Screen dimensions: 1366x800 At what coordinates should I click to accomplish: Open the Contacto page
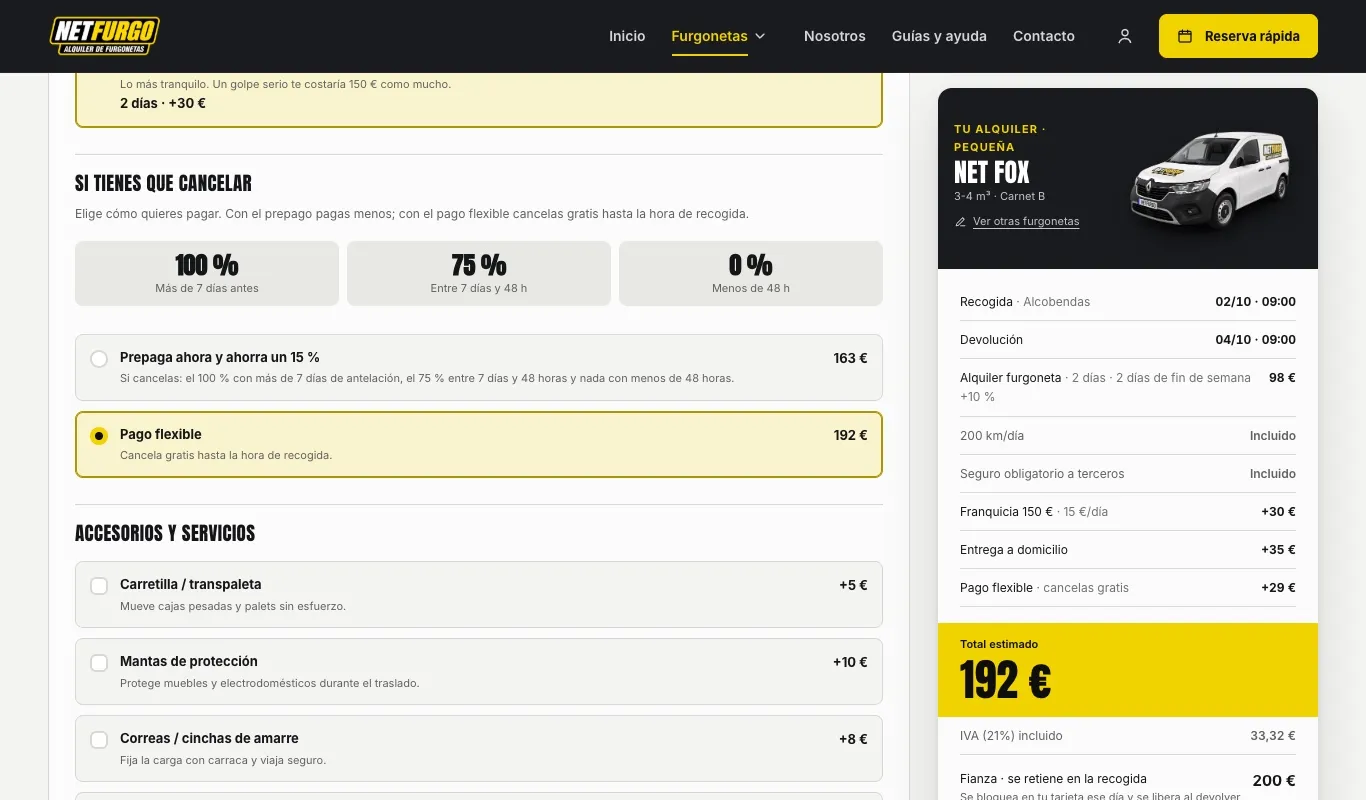click(1044, 36)
